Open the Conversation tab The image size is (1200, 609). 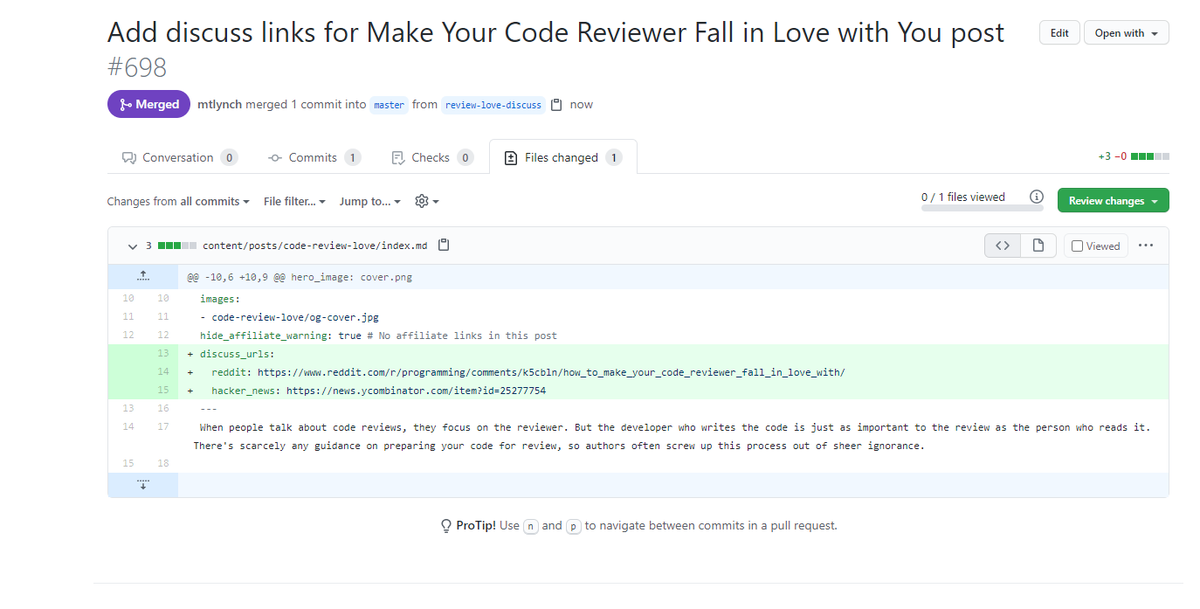pos(179,157)
